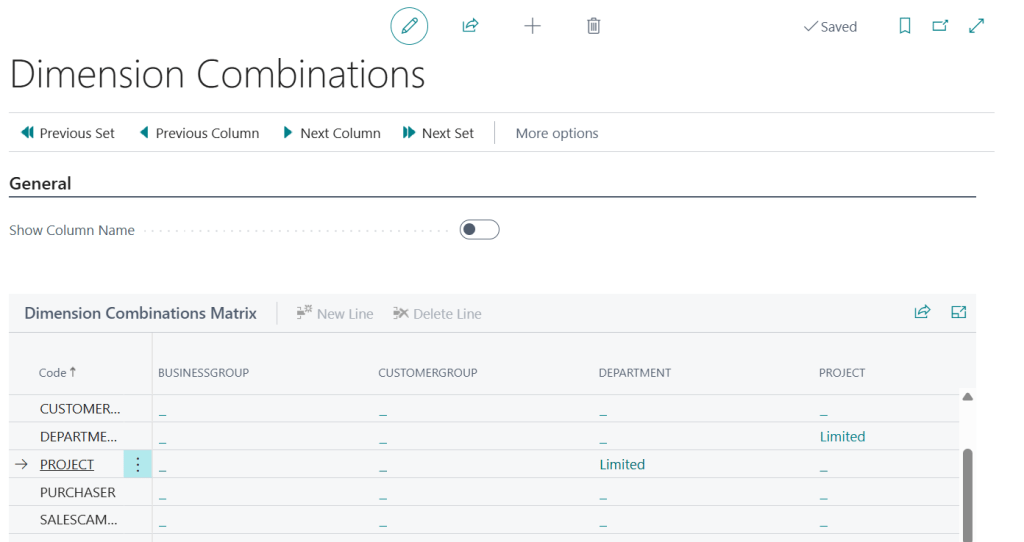Sort by the Code column header
Viewport: 1024px width, 542px height.
point(57,372)
